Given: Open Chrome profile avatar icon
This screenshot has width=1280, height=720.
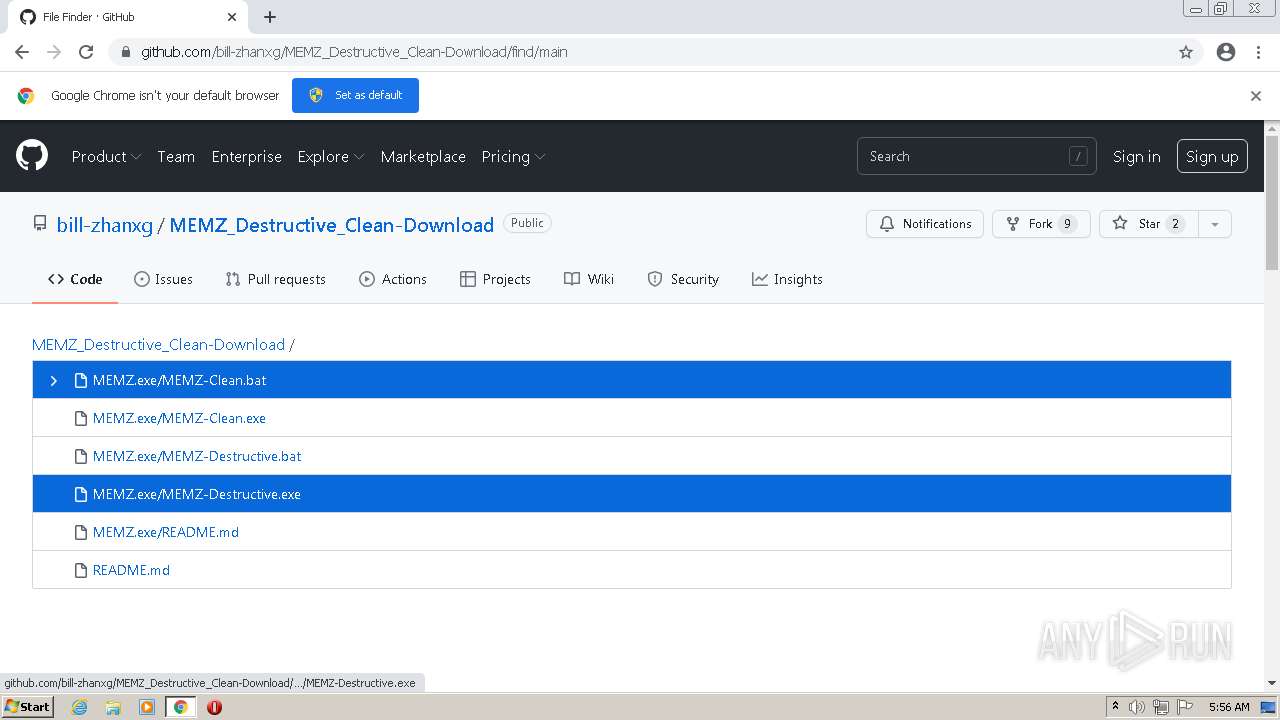Looking at the screenshot, I should pos(1226,52).
